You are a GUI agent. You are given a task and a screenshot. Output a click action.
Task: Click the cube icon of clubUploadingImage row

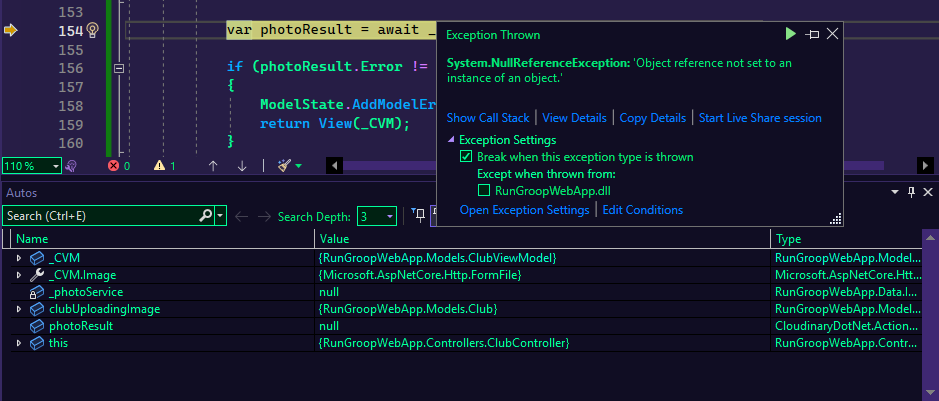37,309
